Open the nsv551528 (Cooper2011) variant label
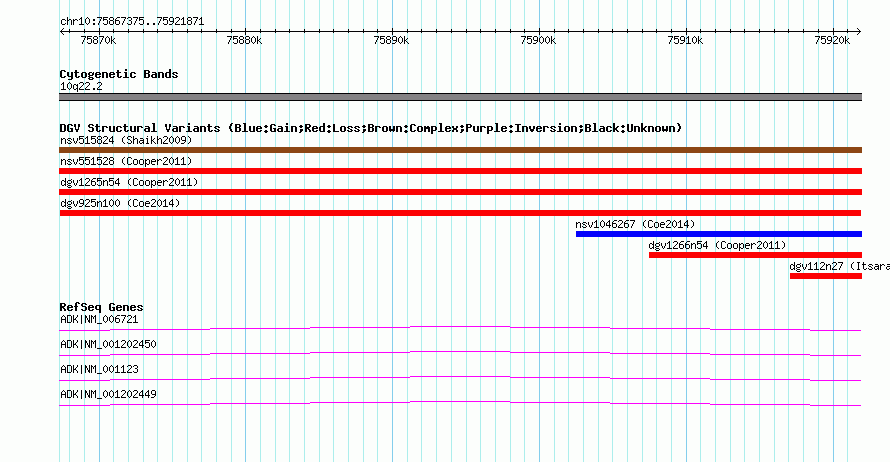 coord(126,161)
